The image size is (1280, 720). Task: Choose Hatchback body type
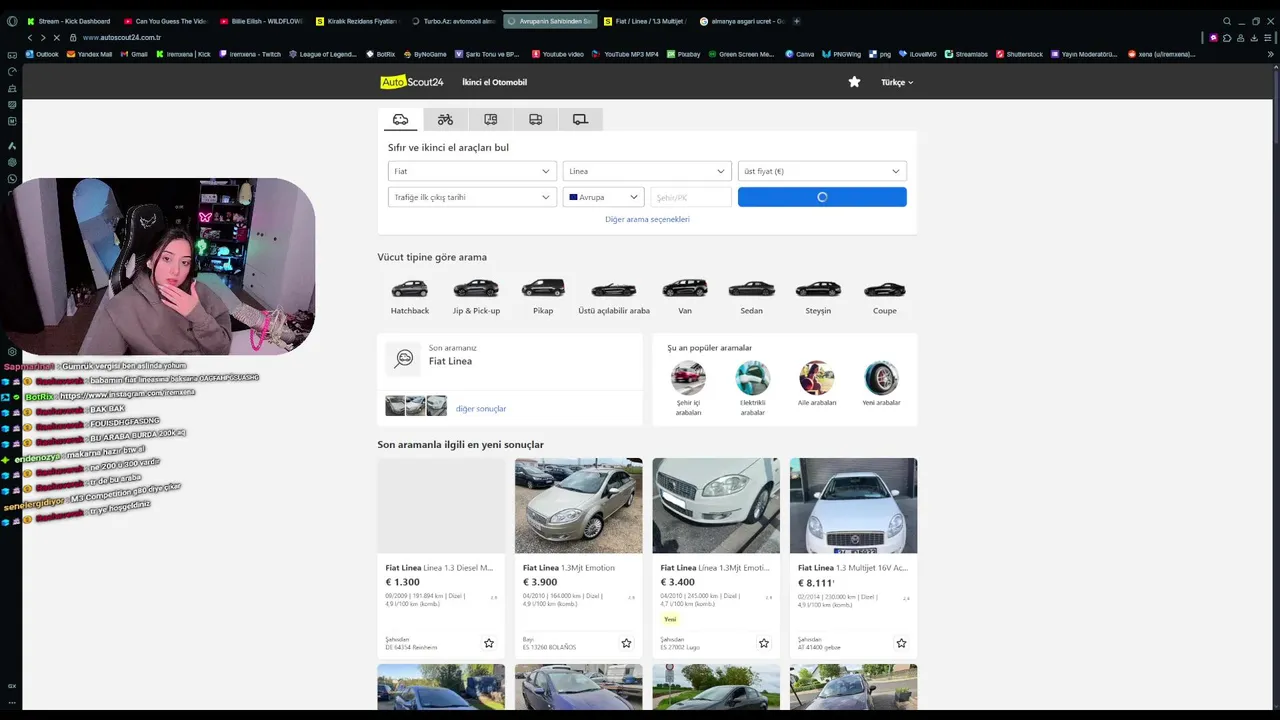(409, 297)
